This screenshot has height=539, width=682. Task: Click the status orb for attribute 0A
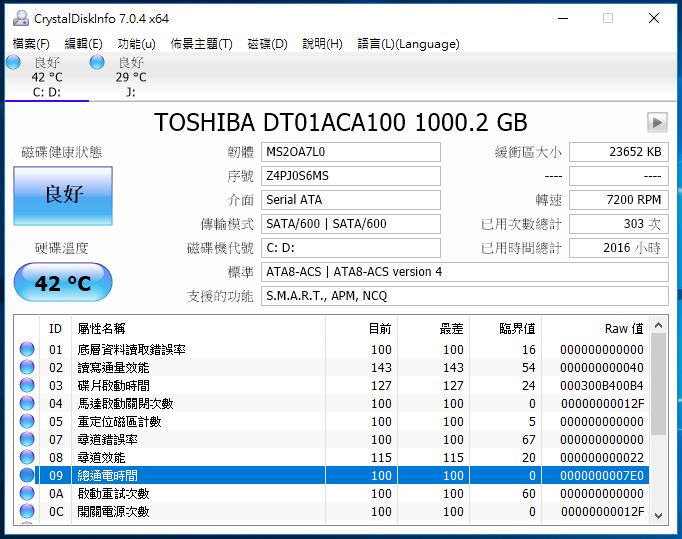(x=27, y=493)
